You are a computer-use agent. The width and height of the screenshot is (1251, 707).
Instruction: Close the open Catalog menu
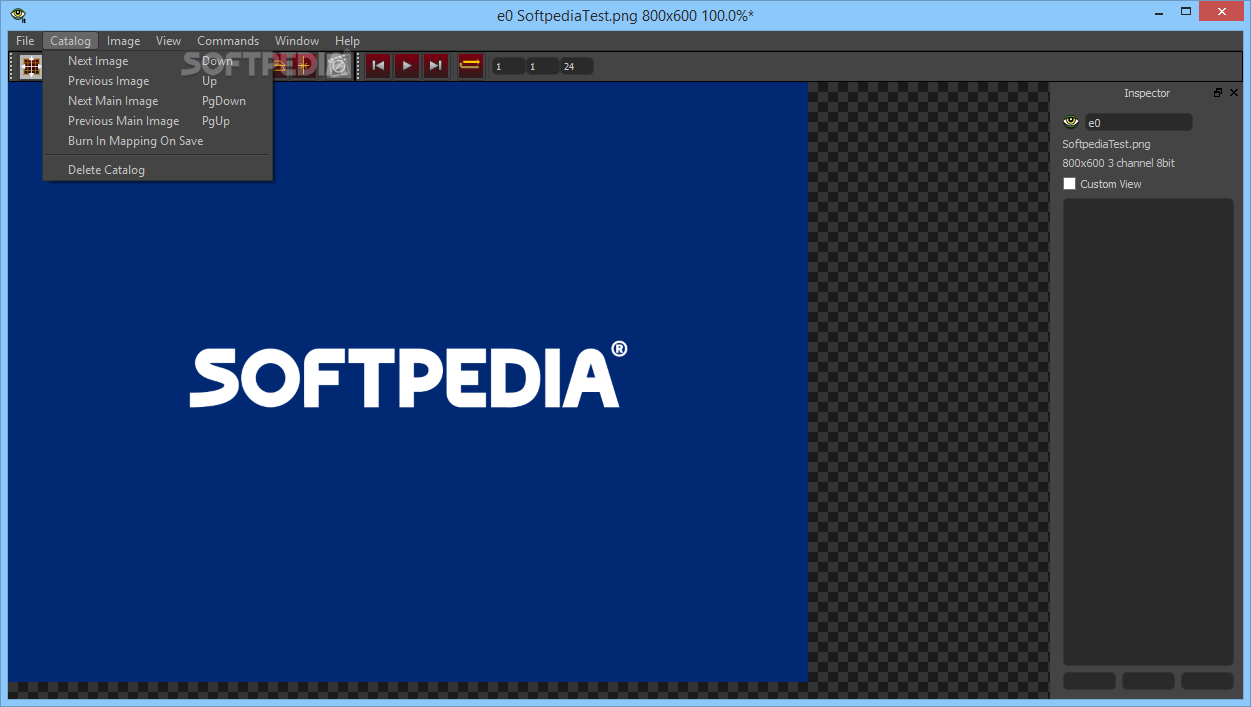(70, 41)
